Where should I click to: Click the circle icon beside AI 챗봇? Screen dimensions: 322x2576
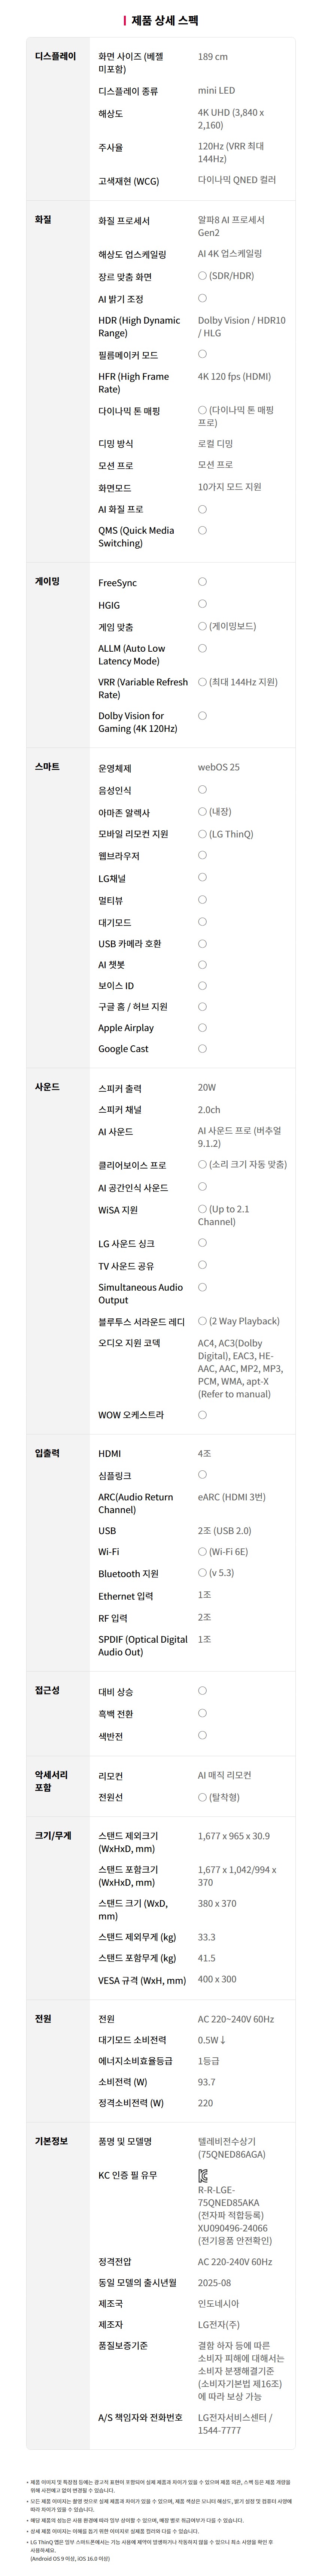202,964
